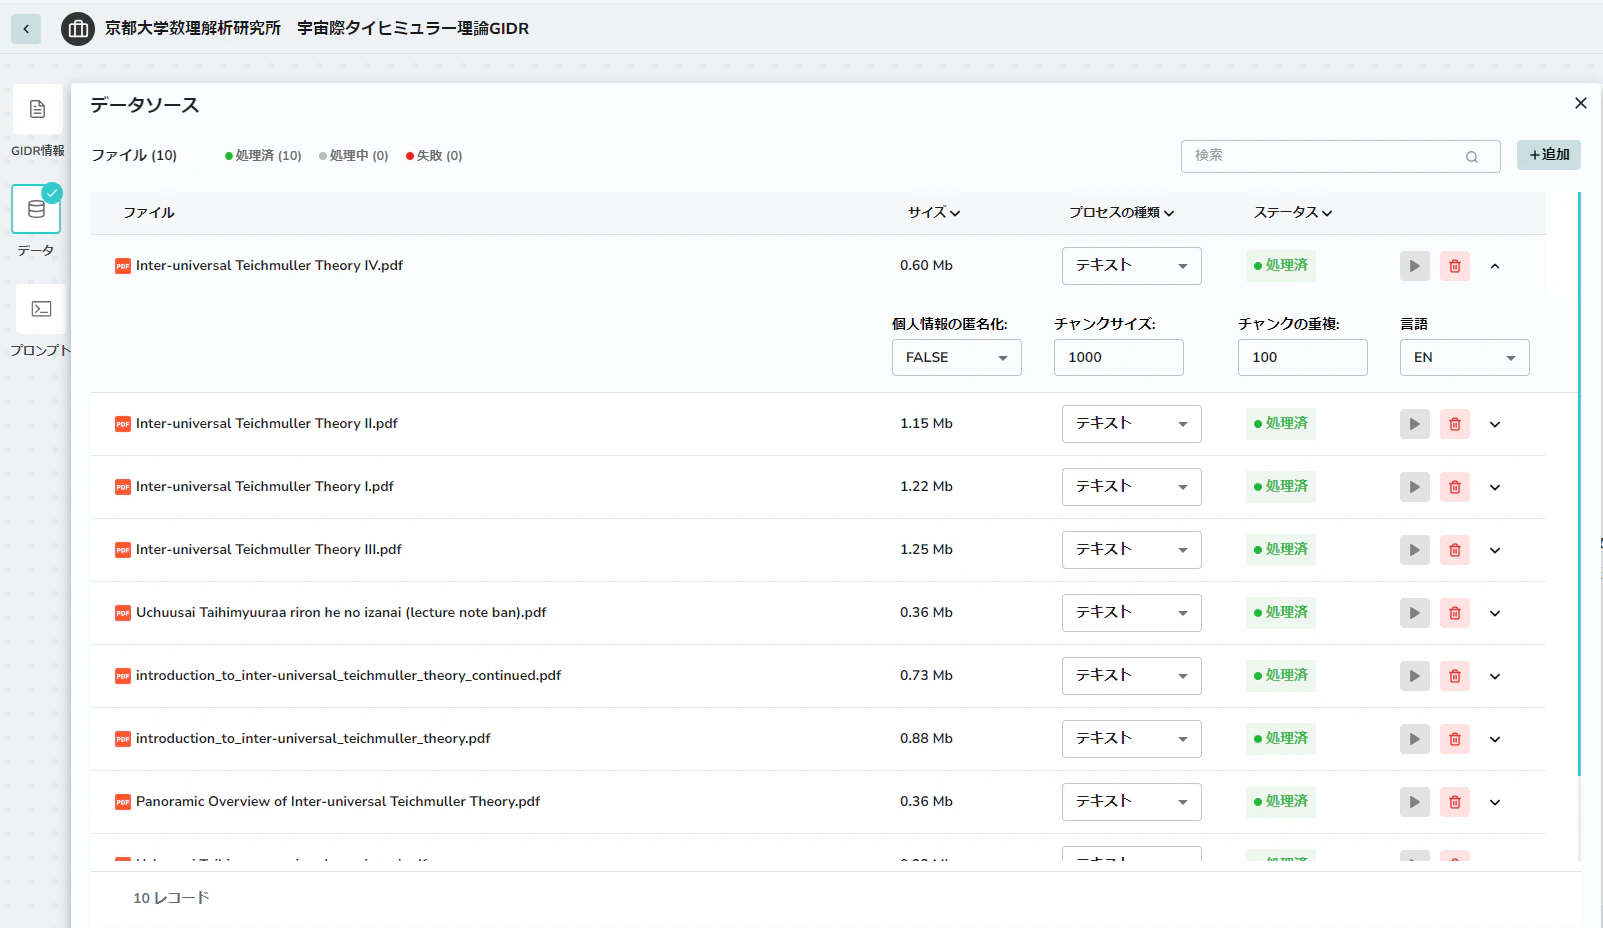
Task: Delete Inter-universal Teichmuller Theory IV.pdf
Action: [x=1455, y=266]
